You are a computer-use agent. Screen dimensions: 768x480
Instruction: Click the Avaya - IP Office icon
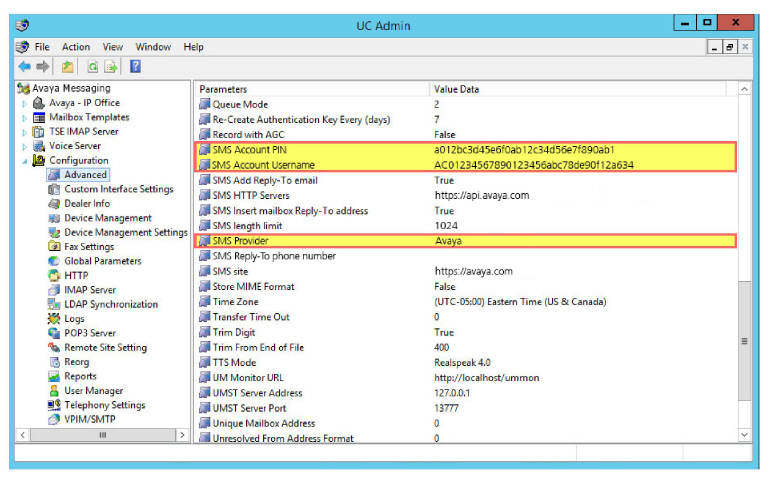click(x=39, y=103)
